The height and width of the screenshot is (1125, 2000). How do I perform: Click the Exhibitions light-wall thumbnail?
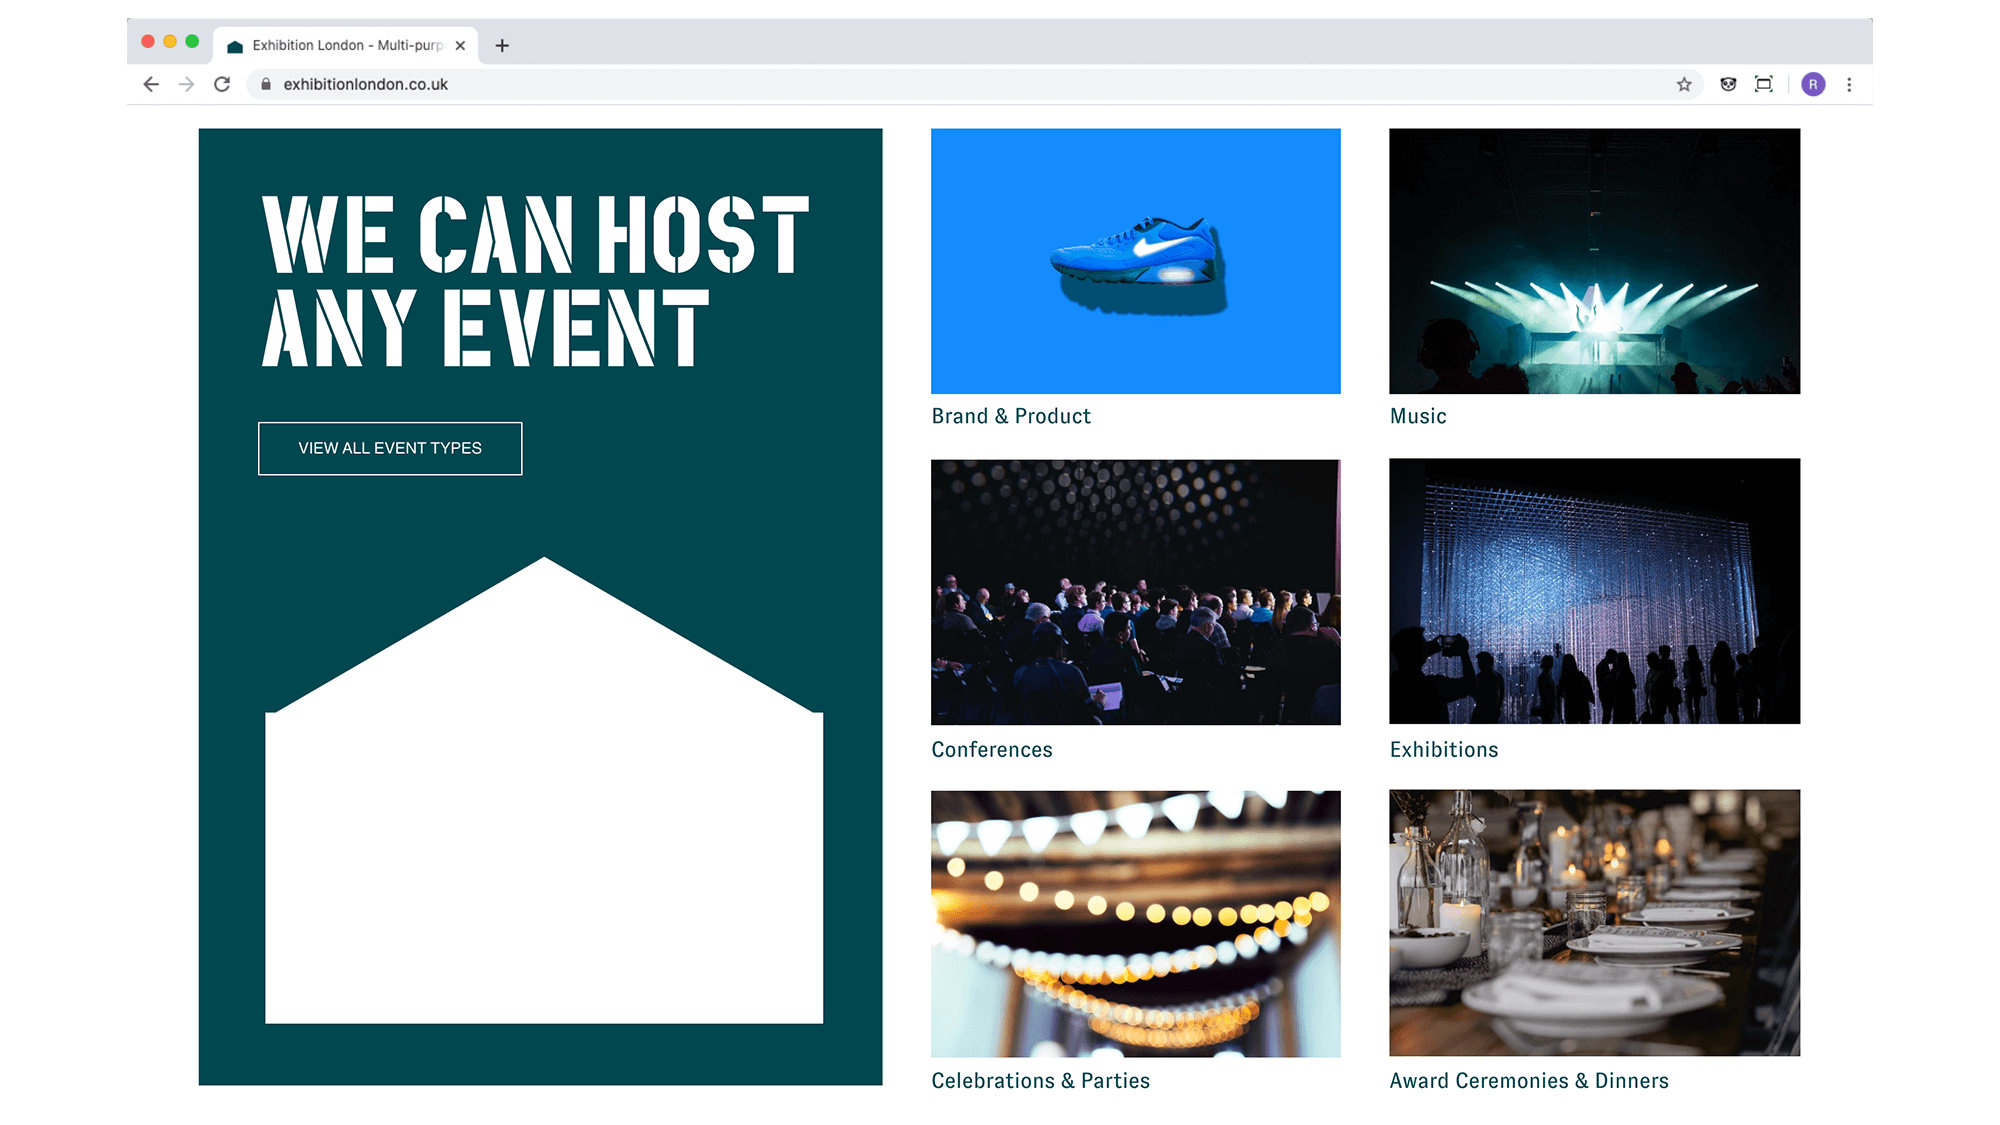pos(1594,591)
